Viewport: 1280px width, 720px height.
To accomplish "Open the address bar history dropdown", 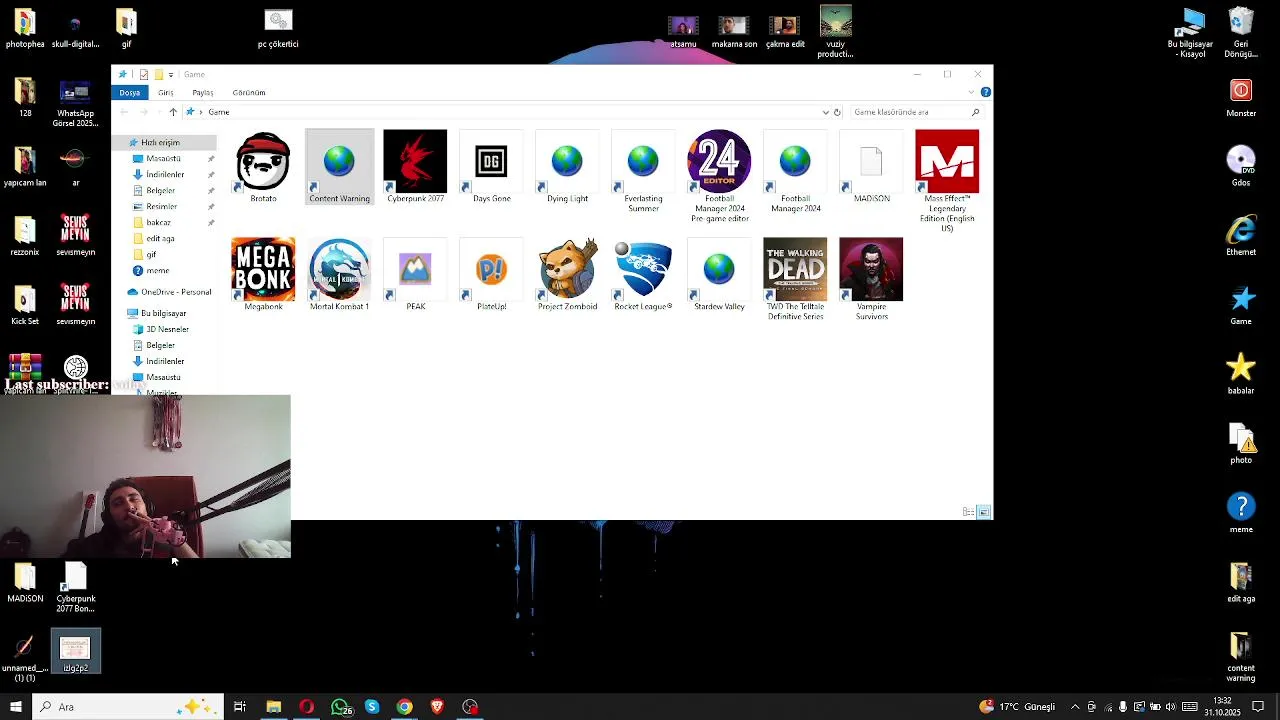I will click(825, 112).
